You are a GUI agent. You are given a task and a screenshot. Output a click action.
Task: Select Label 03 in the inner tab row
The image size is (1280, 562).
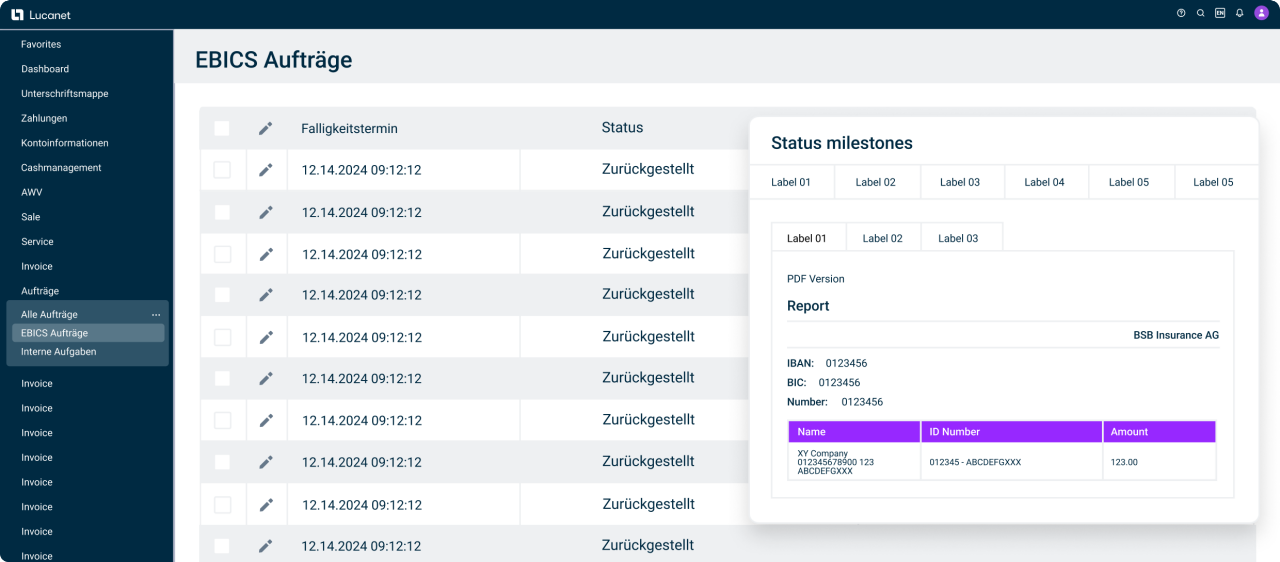pos(958,238)
